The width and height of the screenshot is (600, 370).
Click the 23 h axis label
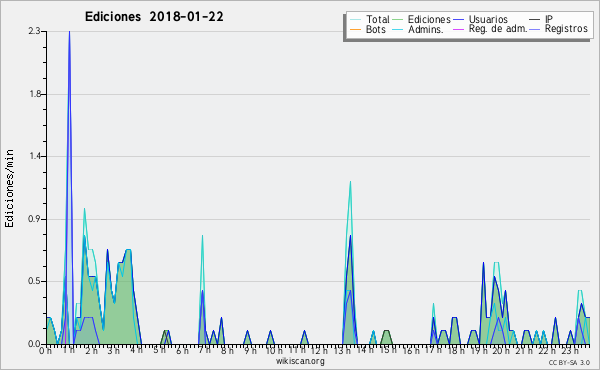coord(570,350)
